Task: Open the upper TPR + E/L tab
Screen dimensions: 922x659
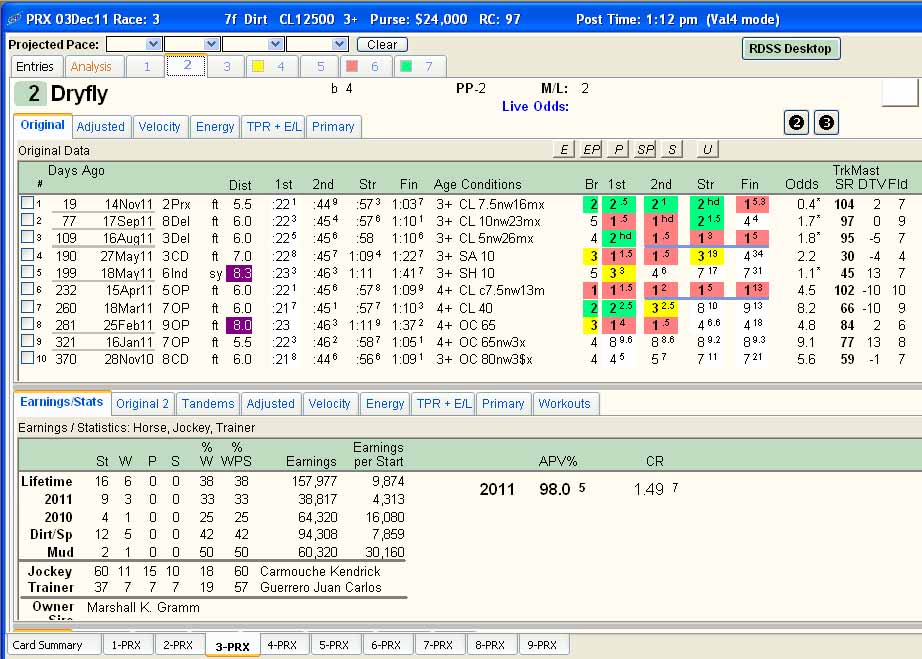Action: coord(273,126)
